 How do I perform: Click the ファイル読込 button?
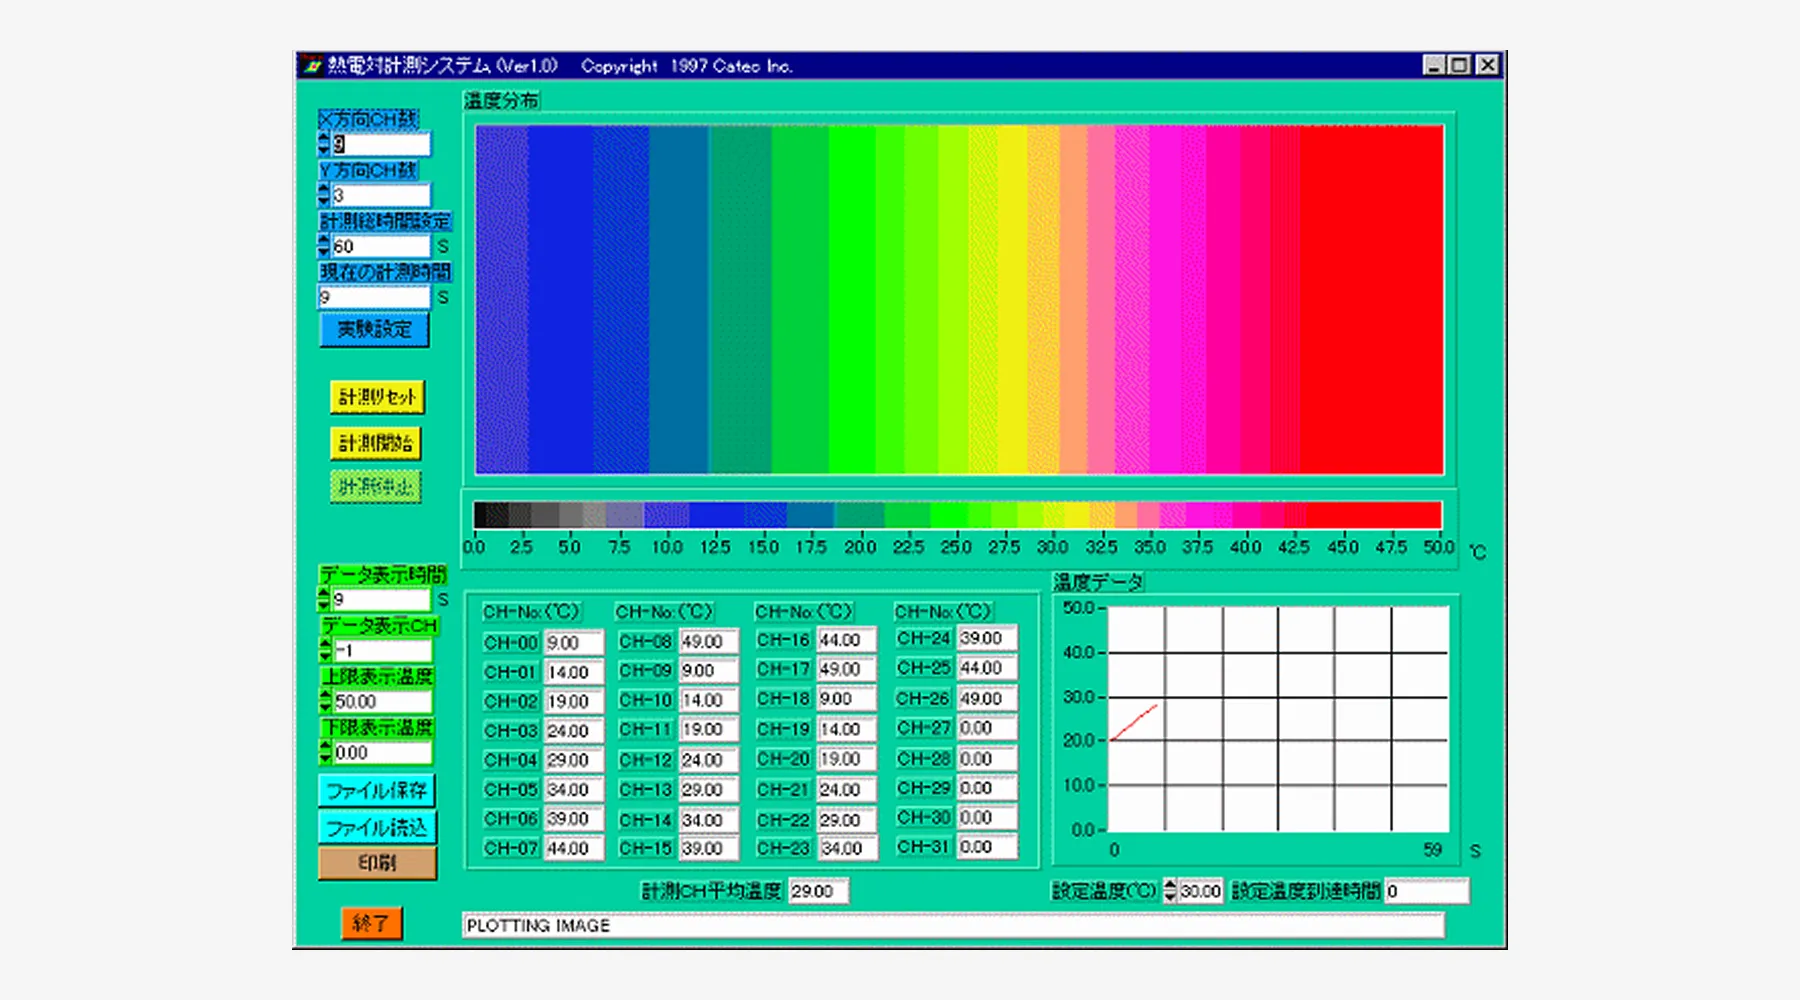click(x=376, y=827)
